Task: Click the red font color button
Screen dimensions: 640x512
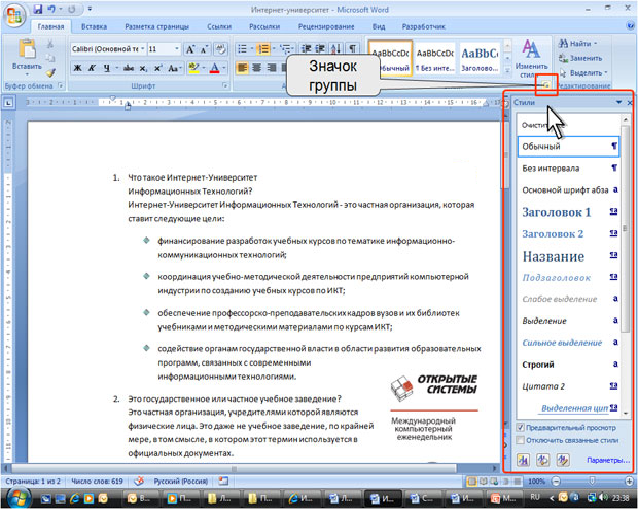Action: click(x=215, y=68)
